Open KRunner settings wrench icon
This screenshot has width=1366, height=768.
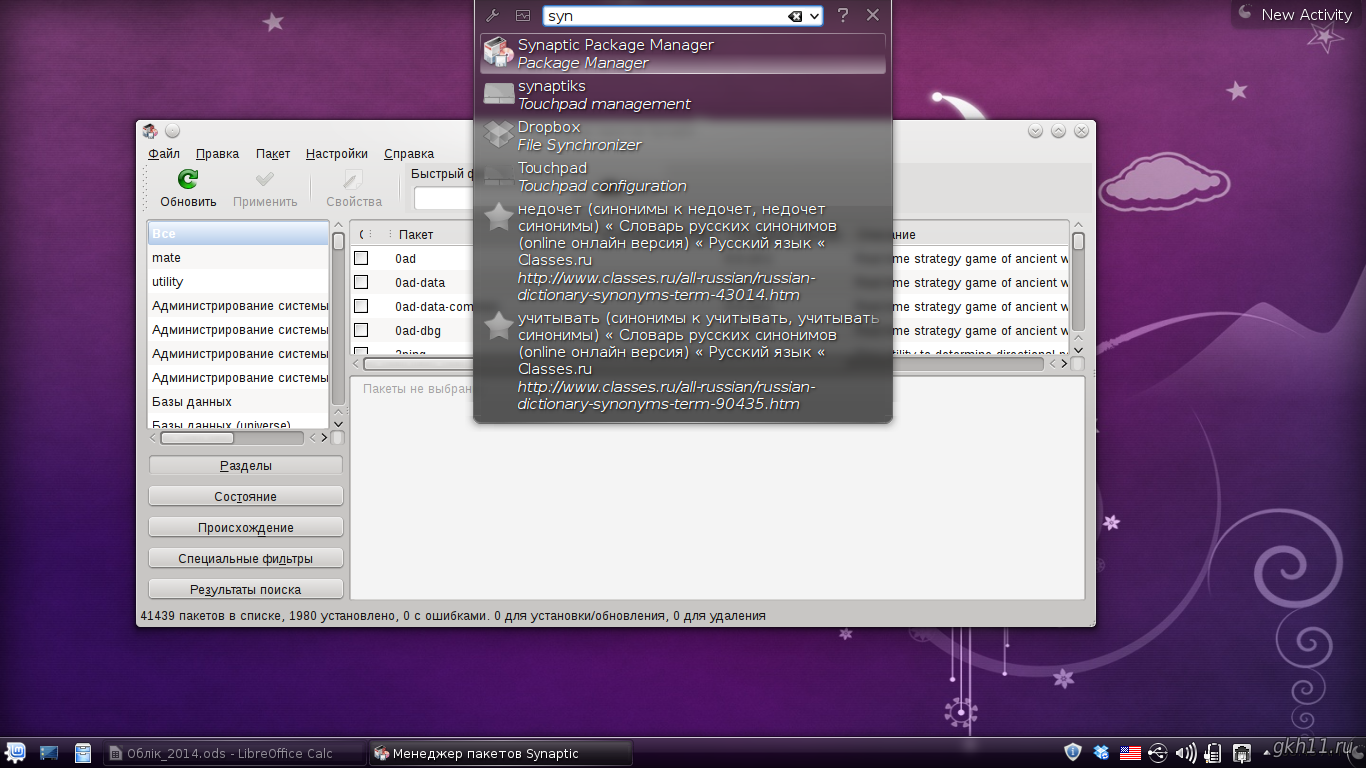491,15
